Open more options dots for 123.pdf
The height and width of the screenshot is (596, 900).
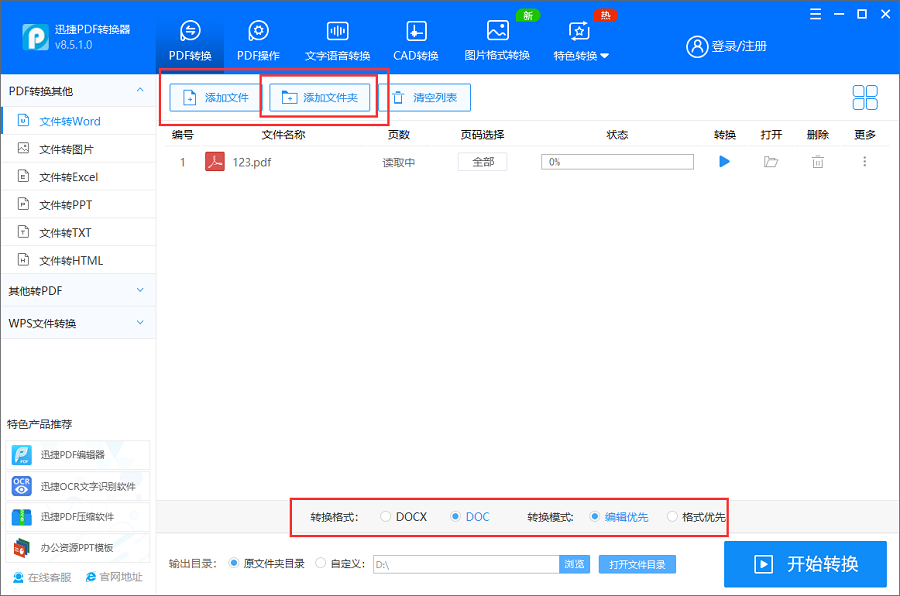click(864, 162)
